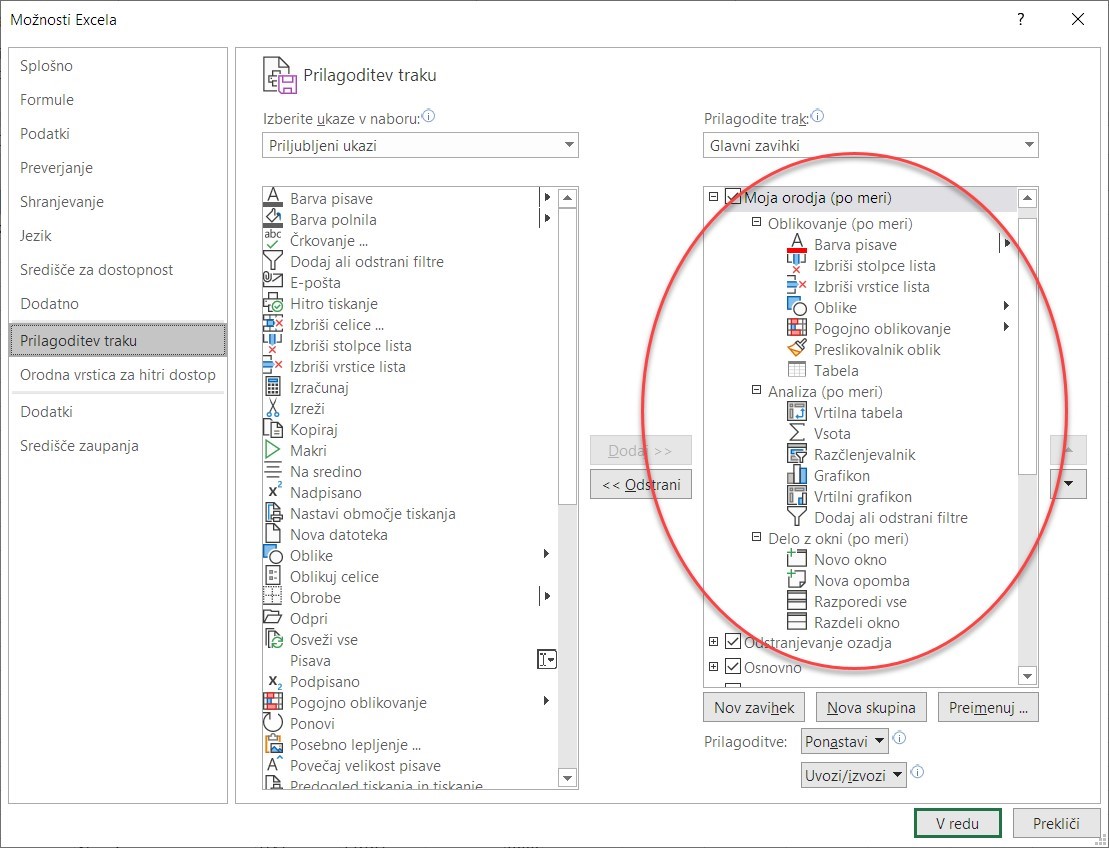Open the Ponastavi dropdown
This screenshot has height=848, width=1109.
[845, 741]
